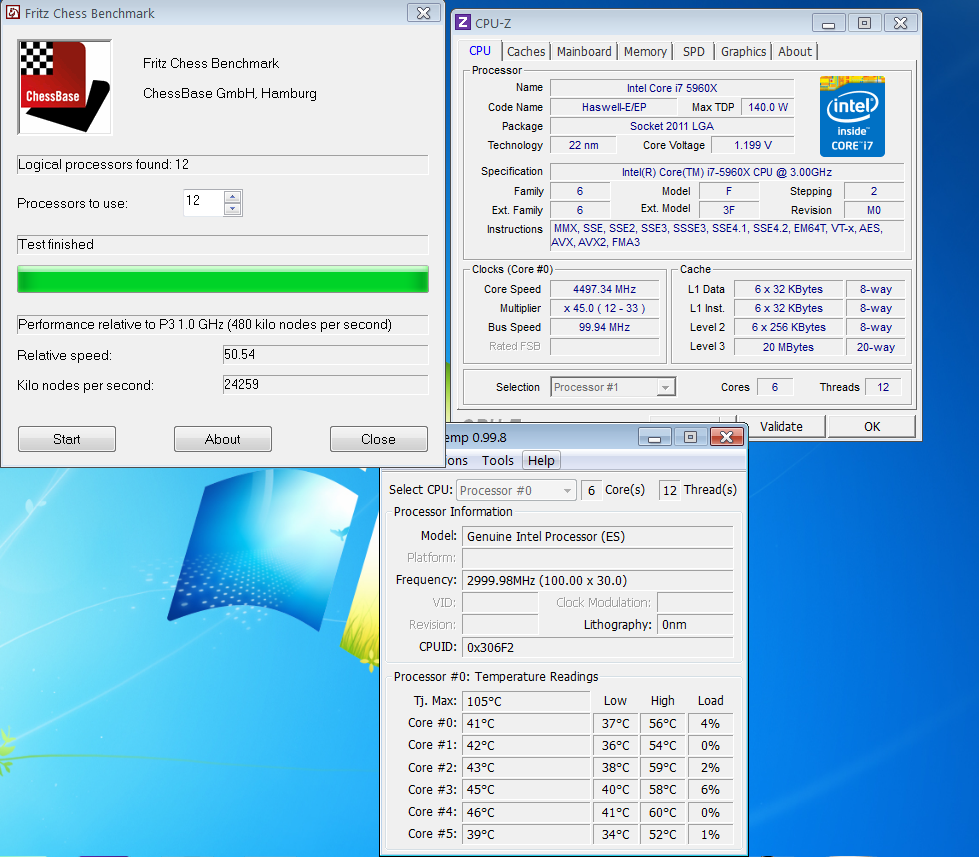Click the Validate button in CPU-Z
Screen dimensions: 979x857
(781, 426)
